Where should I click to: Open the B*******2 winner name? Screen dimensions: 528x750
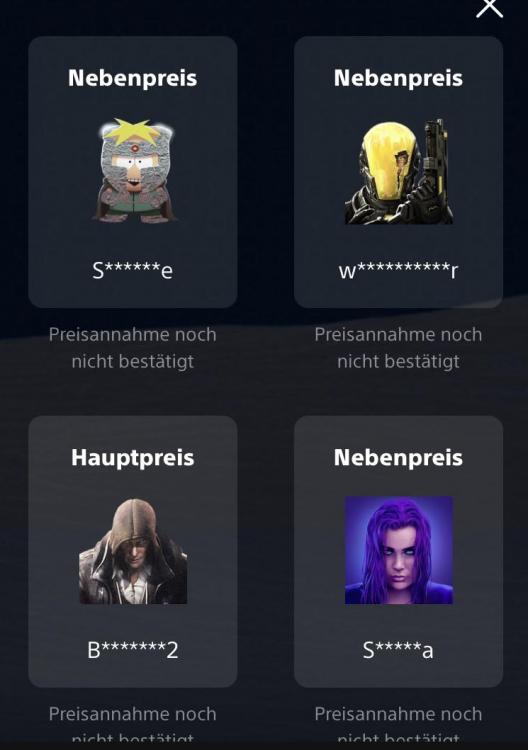pos(132,650)
